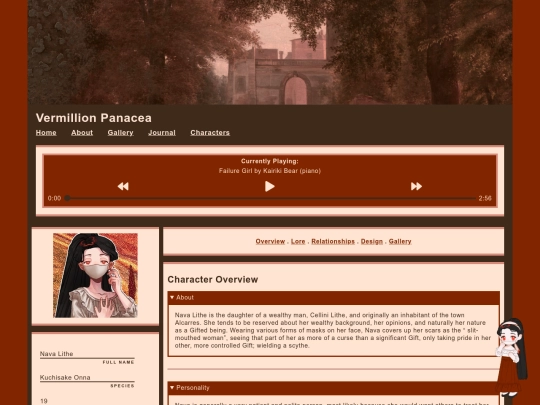Jump to the Lore section link
This screenshot has width=540, height=405.
coord(298,241)
